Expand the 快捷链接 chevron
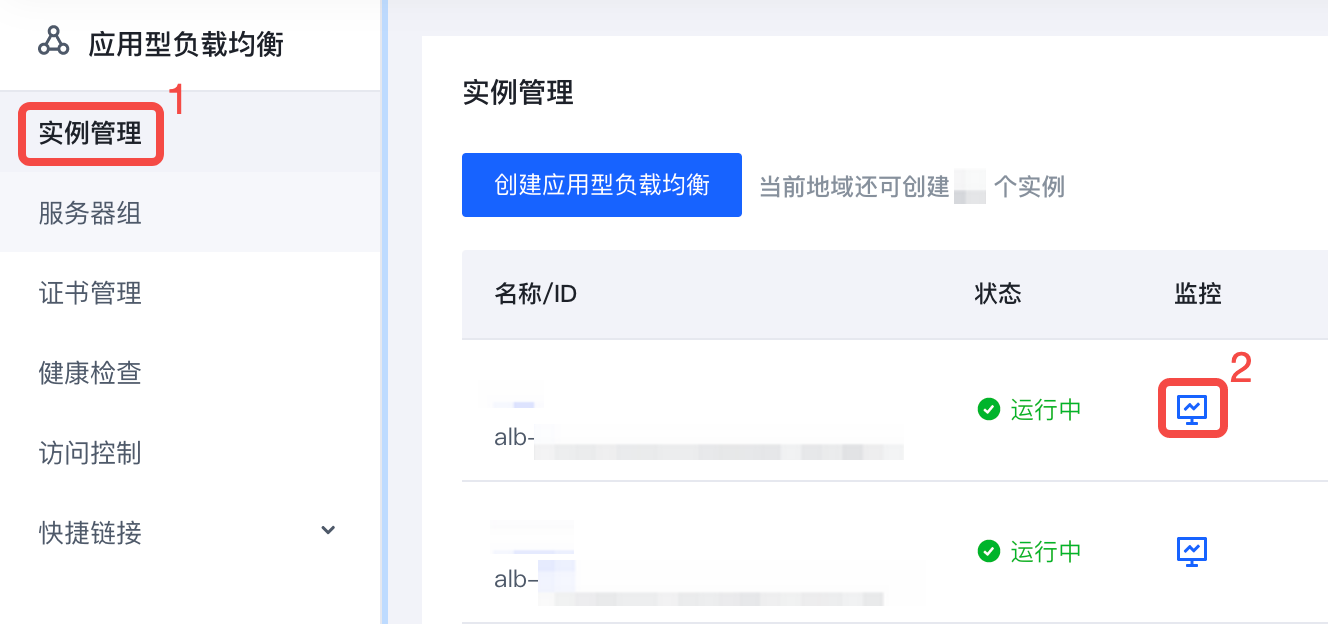Screen dimensions: 1328x624 328,530
